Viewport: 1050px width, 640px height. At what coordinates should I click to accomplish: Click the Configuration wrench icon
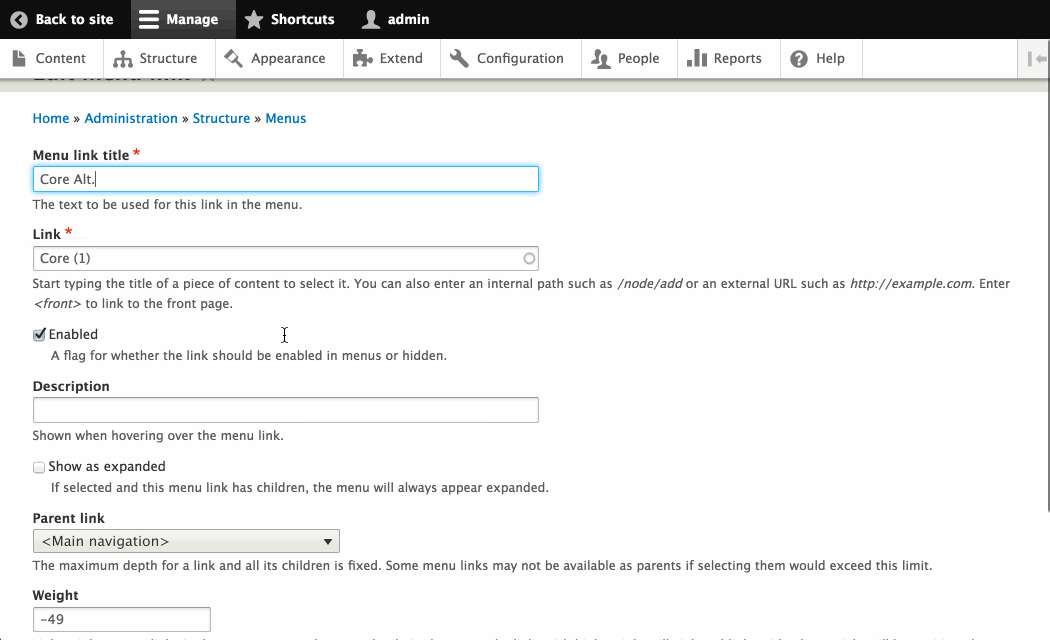coord(459,58)
